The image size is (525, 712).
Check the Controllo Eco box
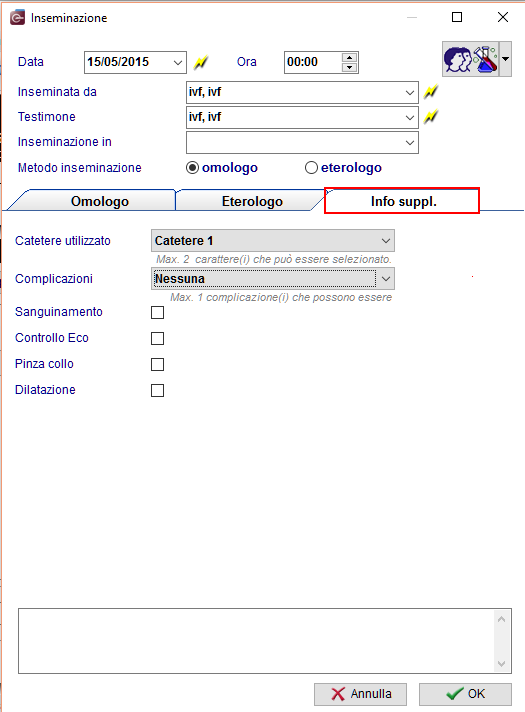pyautogui.click(x=158, y=338)
